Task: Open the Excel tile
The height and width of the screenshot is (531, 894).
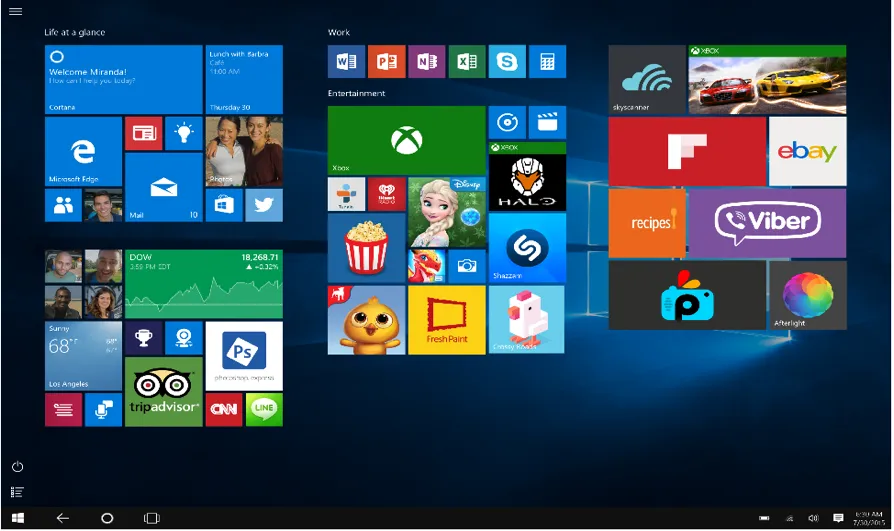Action: click(467, 62)
